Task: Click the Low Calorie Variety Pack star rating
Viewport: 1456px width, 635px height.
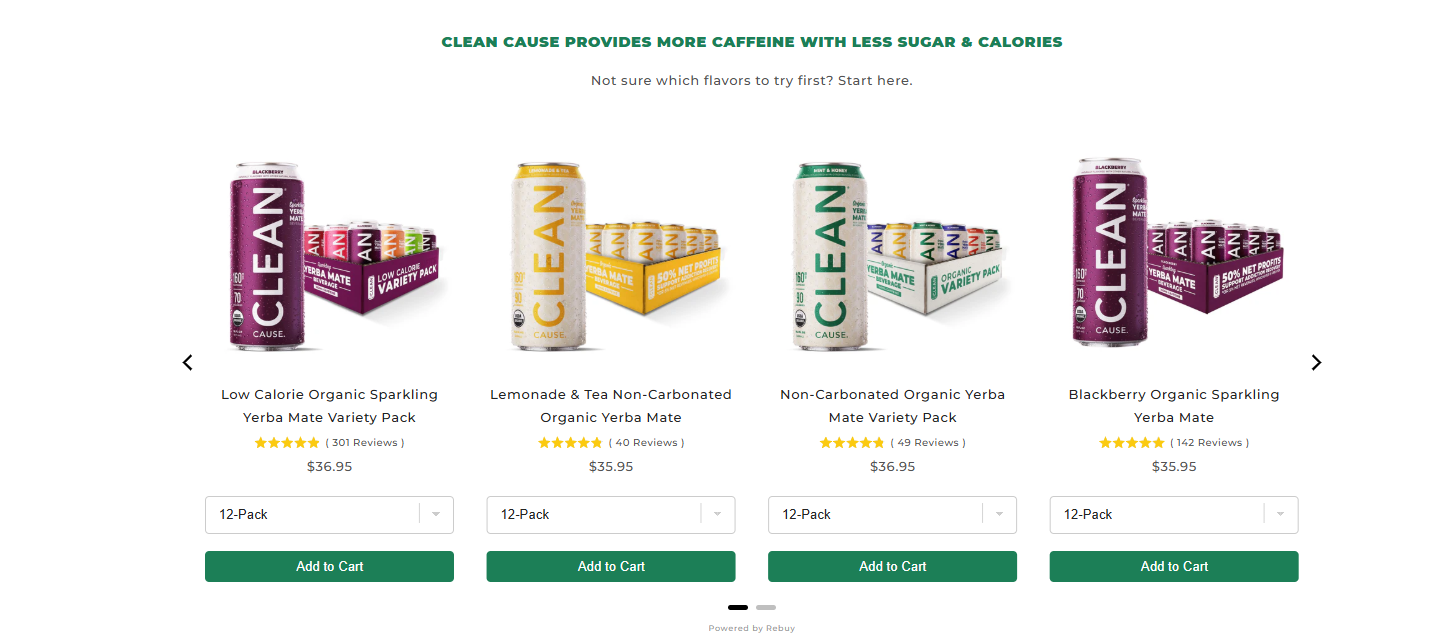Action: [x=287, y=443]
